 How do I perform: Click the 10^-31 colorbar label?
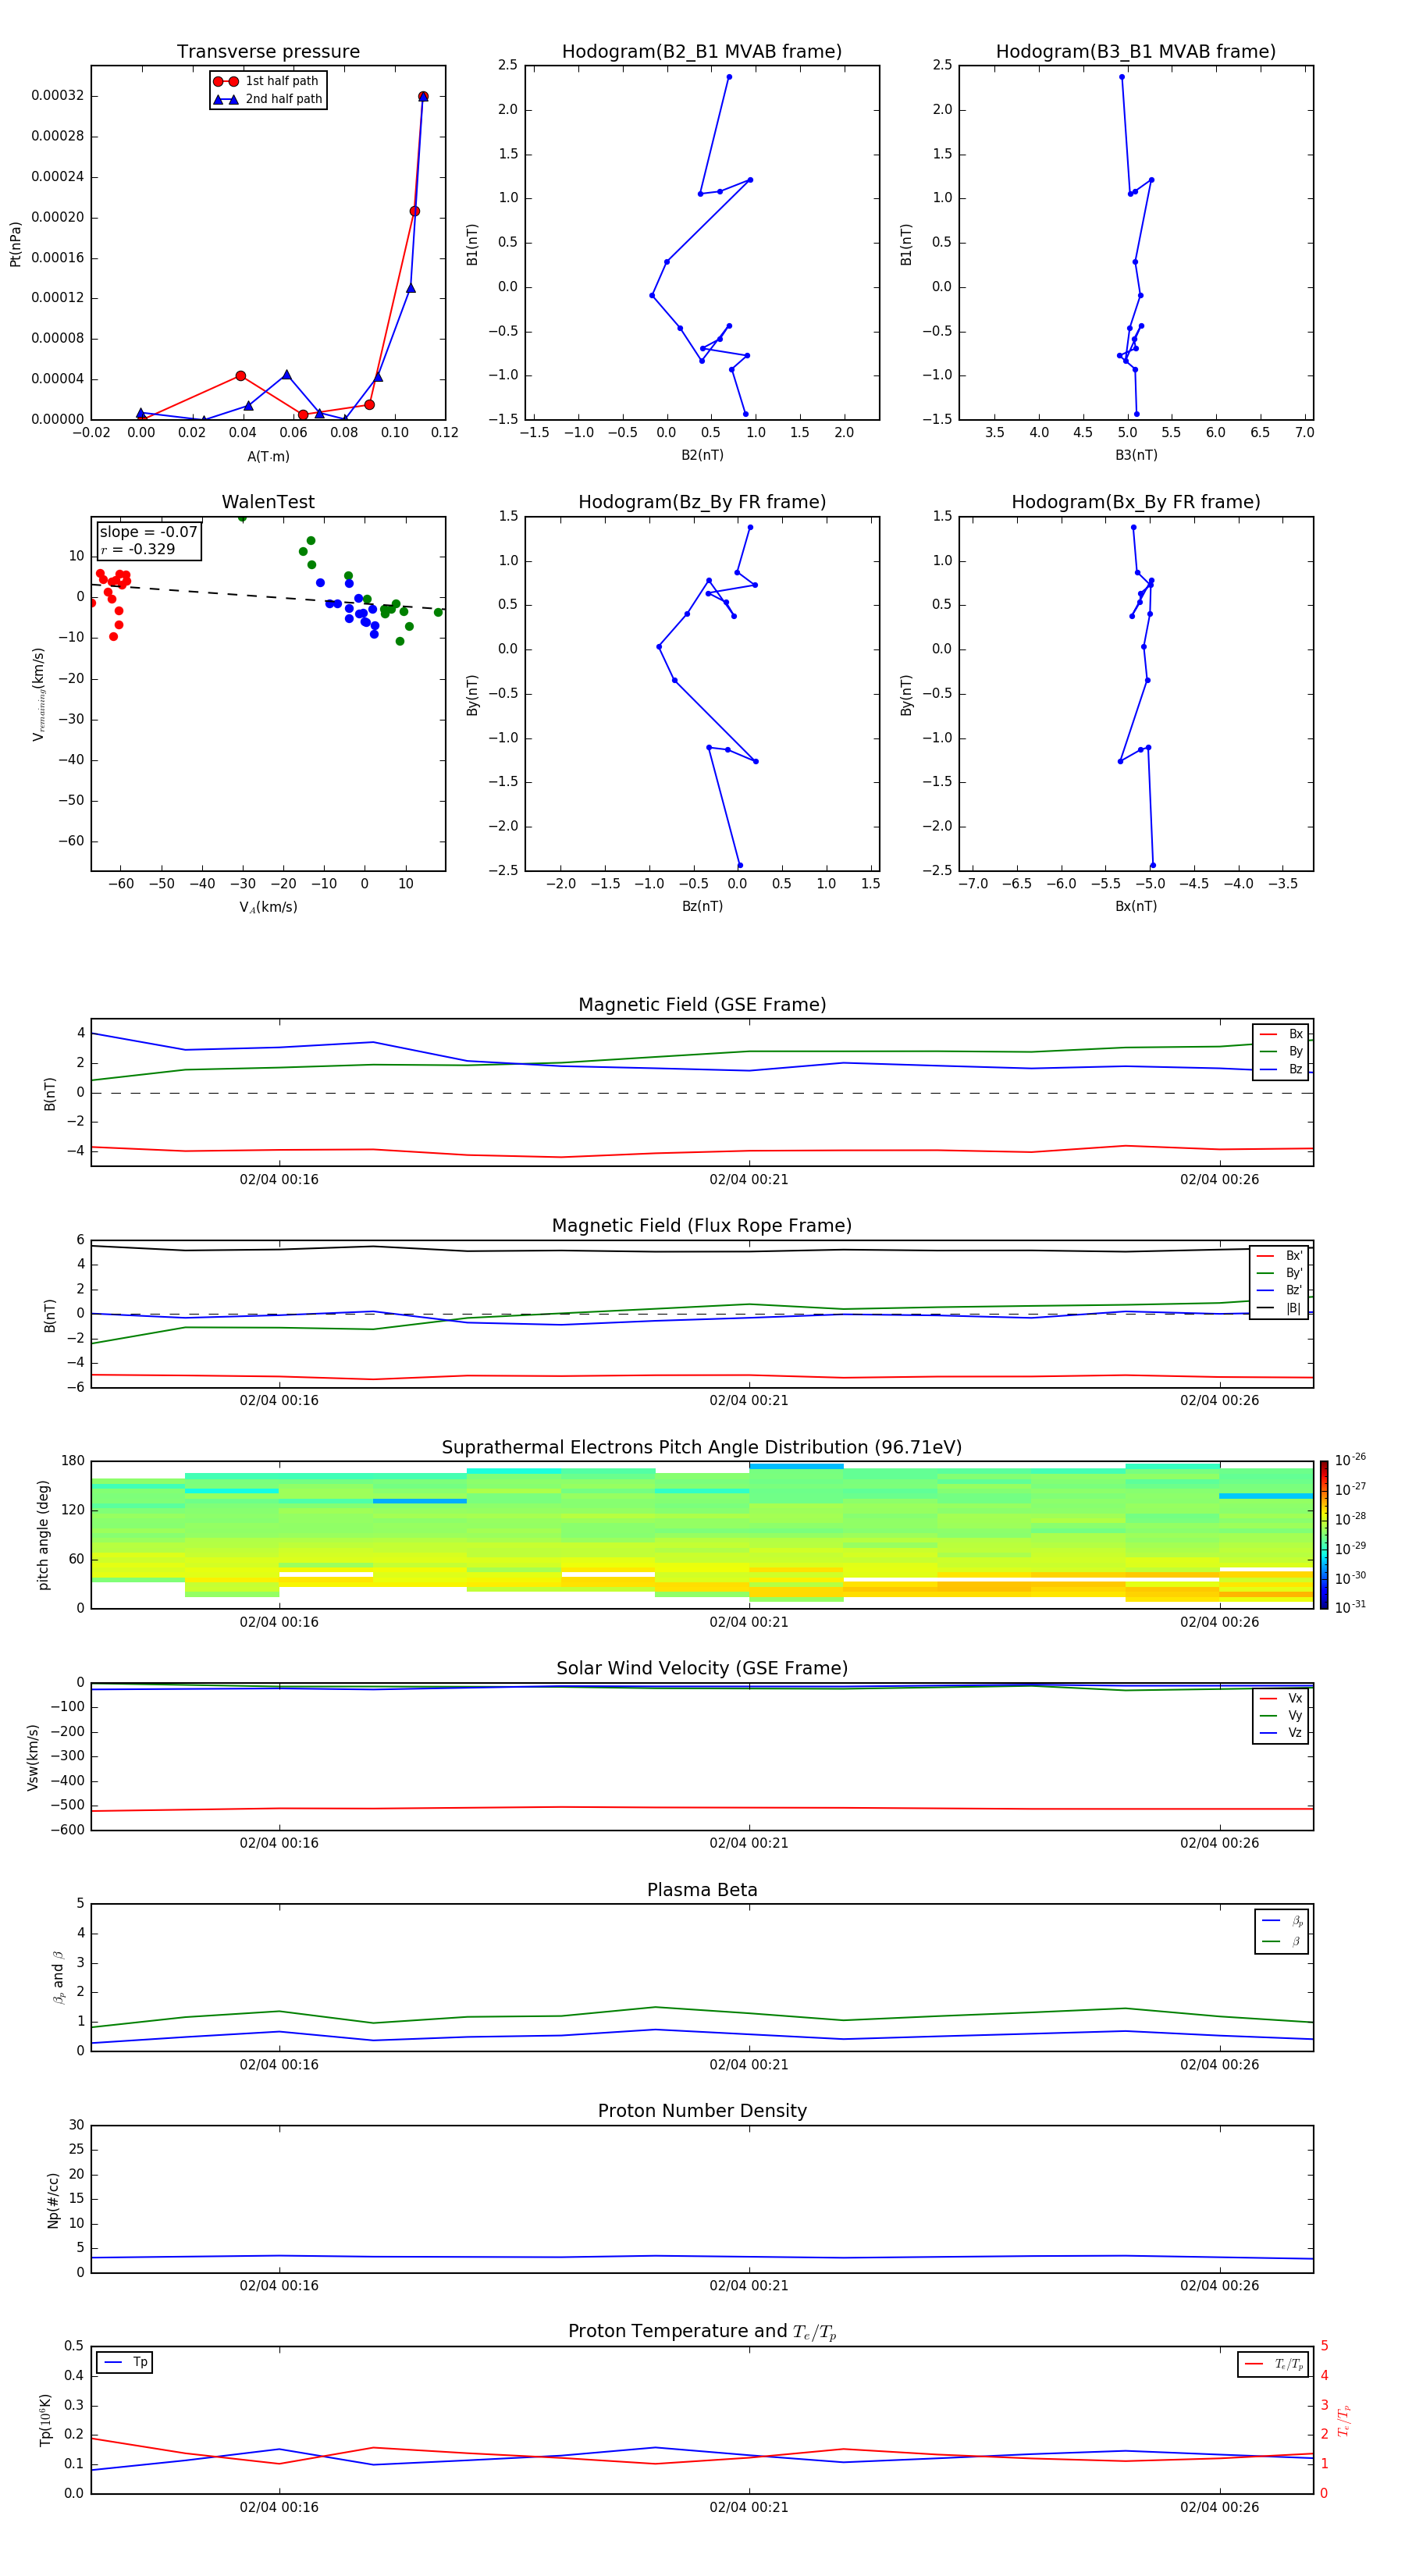point(1350,1607)
